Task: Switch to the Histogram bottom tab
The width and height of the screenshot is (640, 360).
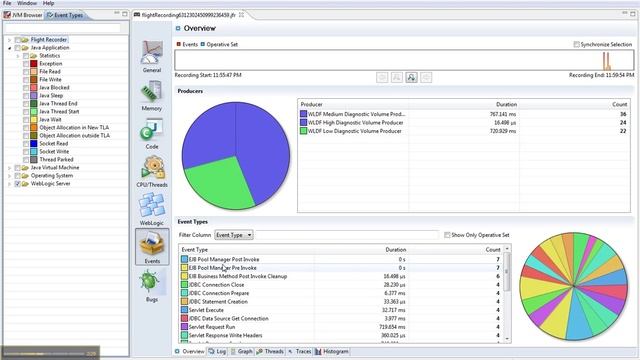Action: pos(331,351)
